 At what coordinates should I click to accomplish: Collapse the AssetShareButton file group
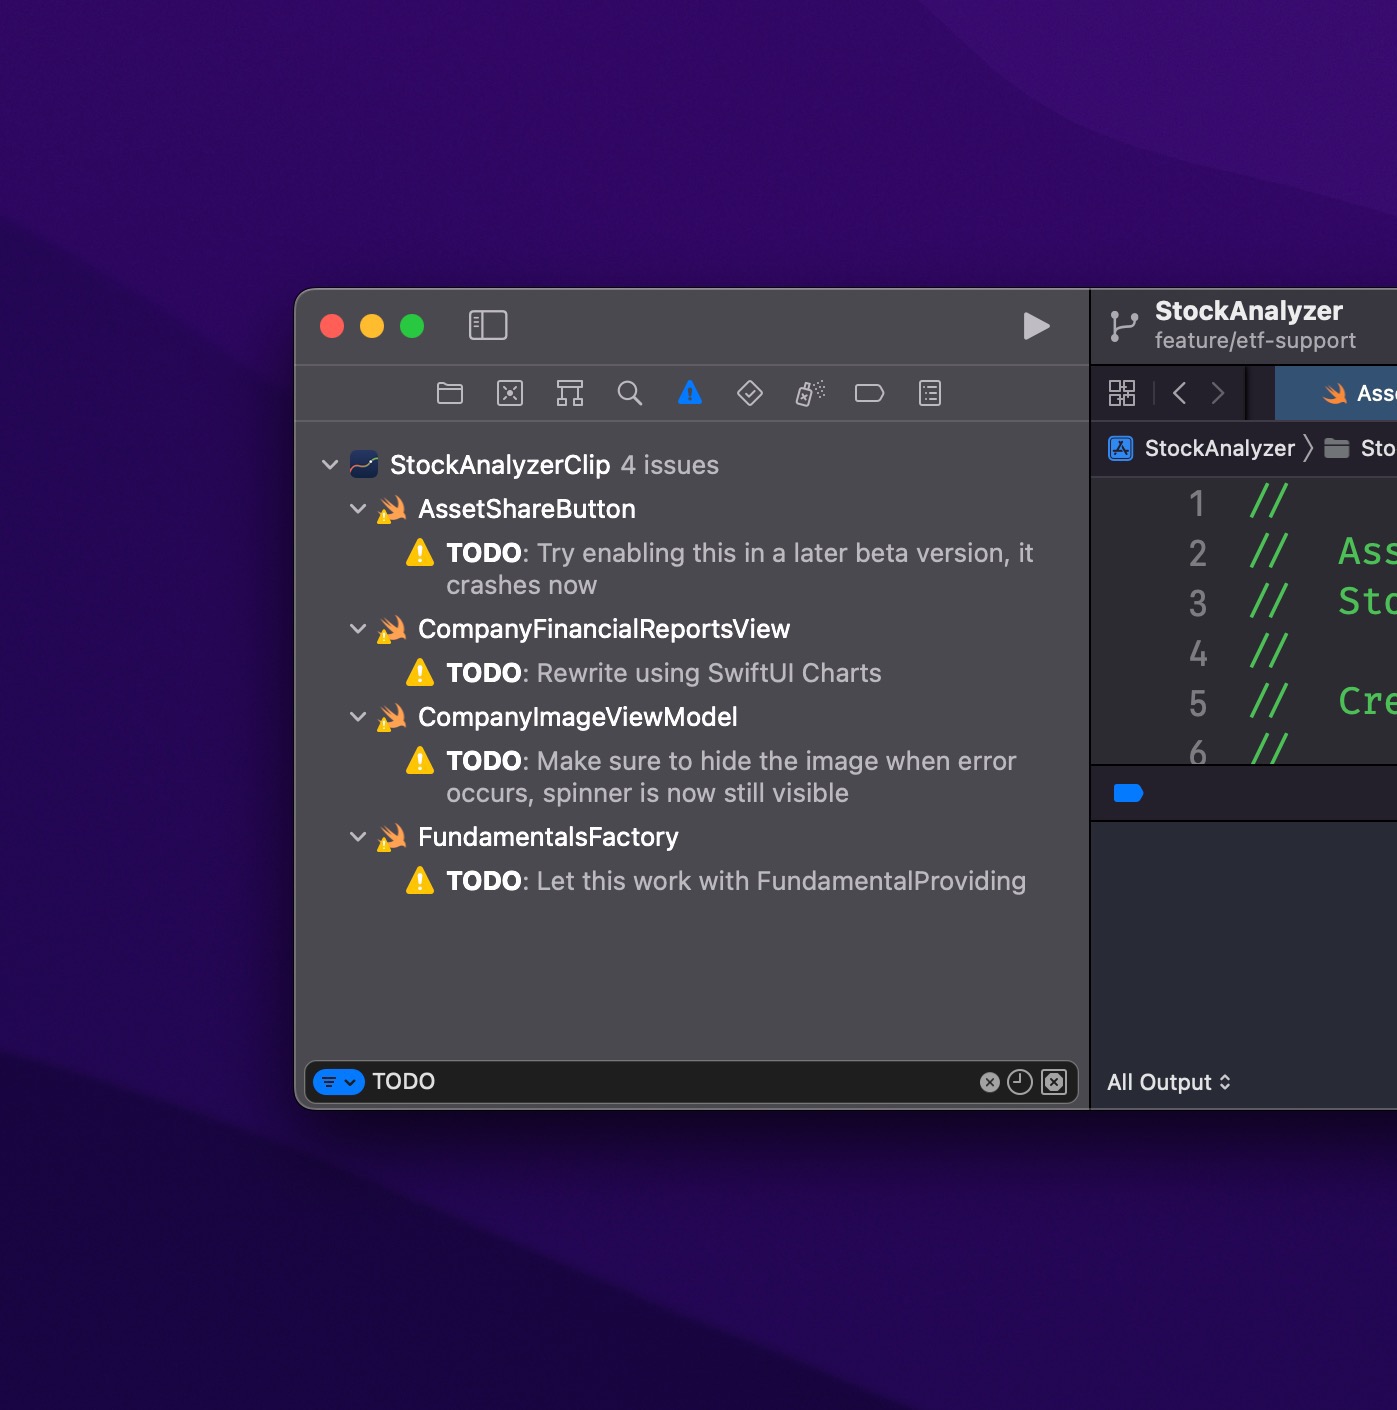tap(358, 508)
